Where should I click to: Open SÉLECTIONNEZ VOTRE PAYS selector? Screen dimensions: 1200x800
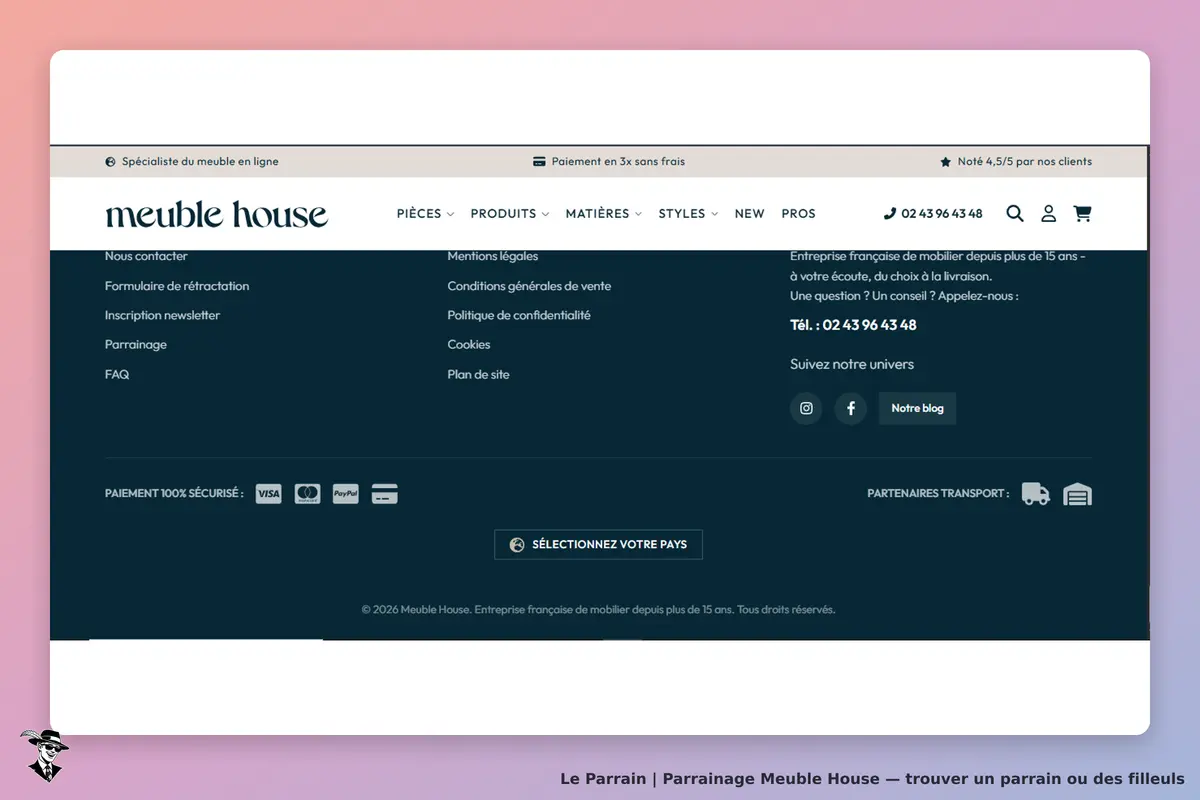point(598,545)
